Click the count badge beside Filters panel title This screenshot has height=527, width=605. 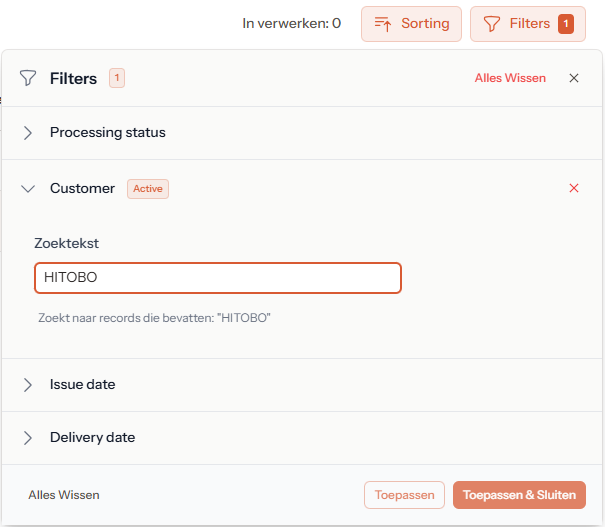tap(117, 78)
